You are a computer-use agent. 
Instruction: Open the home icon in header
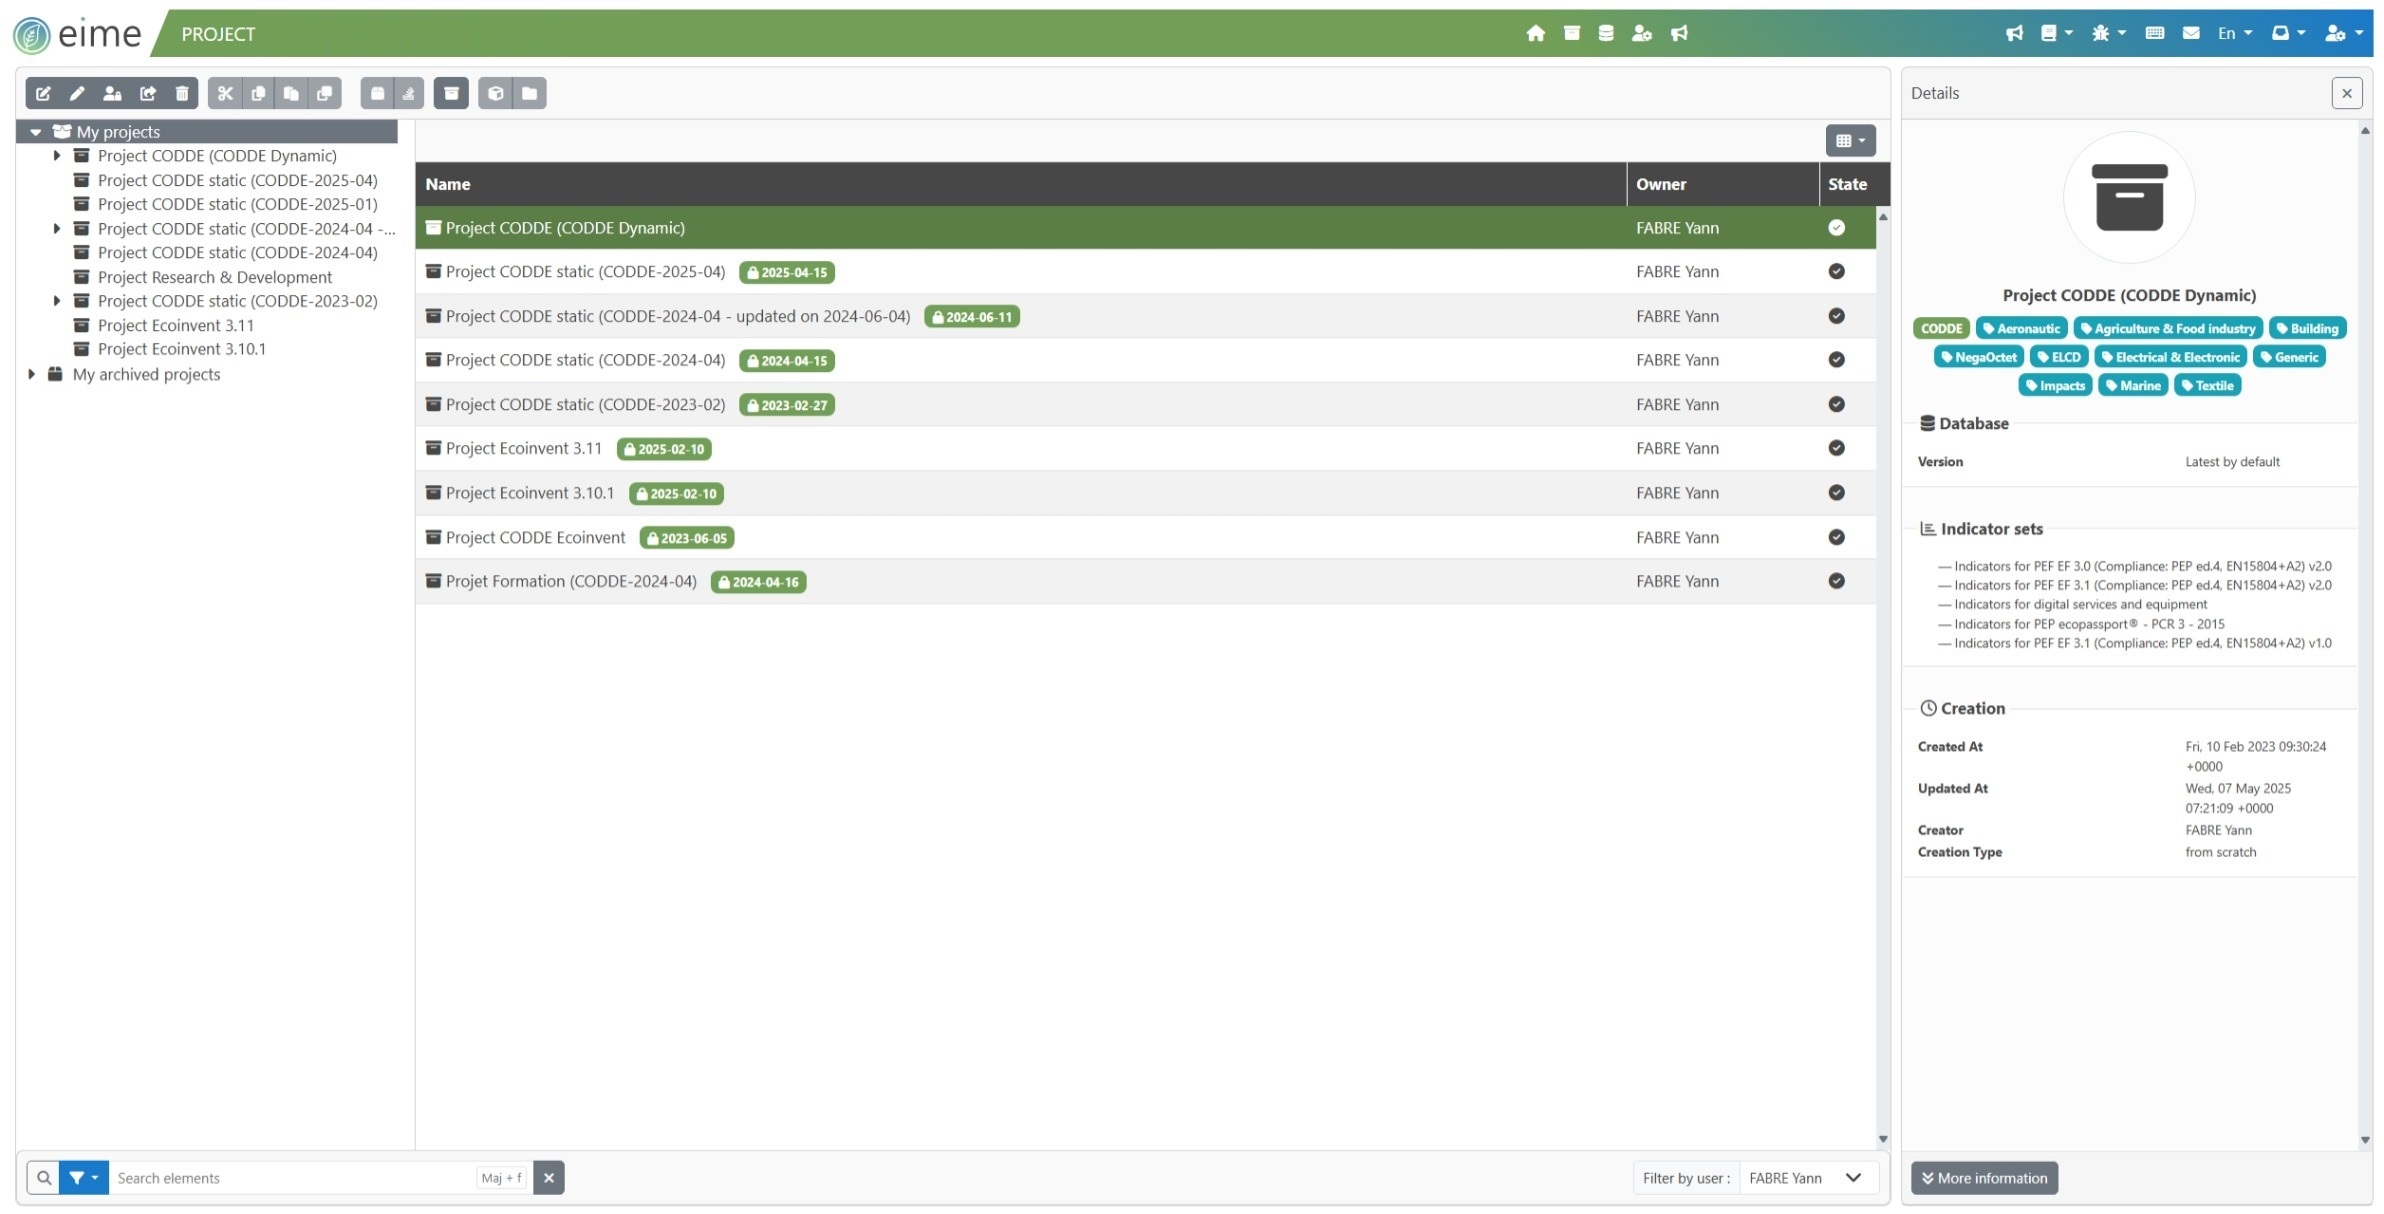(1536, 33)
